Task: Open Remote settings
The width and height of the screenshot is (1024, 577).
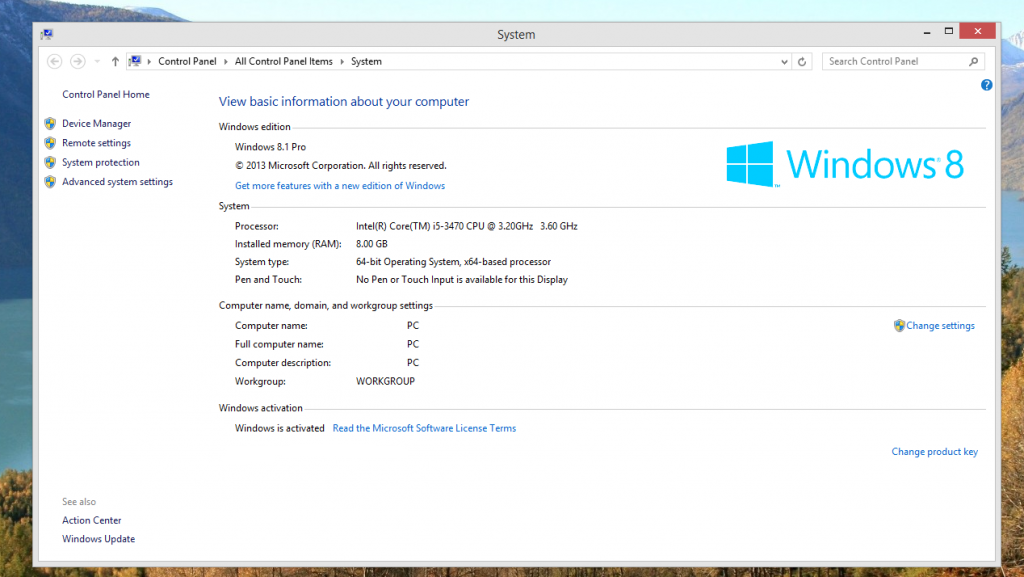Action: 97,143
